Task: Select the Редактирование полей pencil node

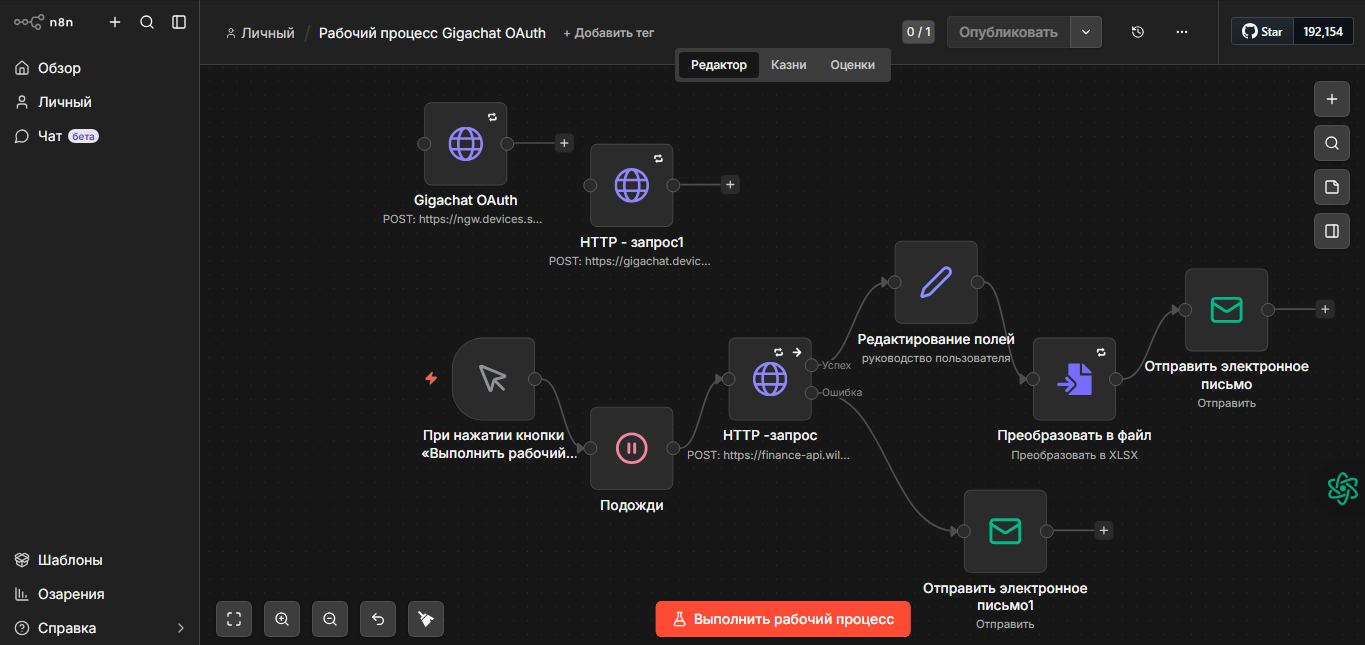Action: pos(936,282)
